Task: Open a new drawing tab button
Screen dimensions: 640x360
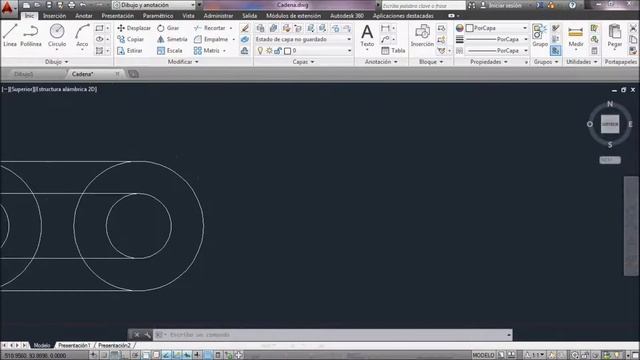Action: 133,74
